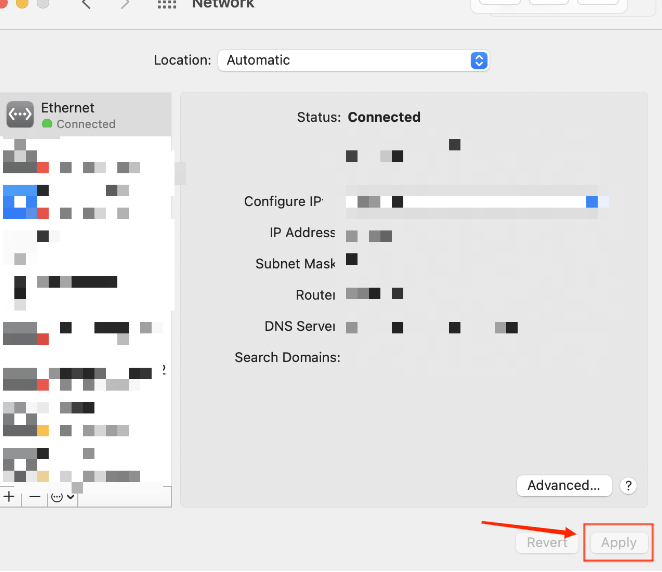Select the Ethernet Connected list item
This screenshot has width=662, height=572.
[x=86, y=114]
